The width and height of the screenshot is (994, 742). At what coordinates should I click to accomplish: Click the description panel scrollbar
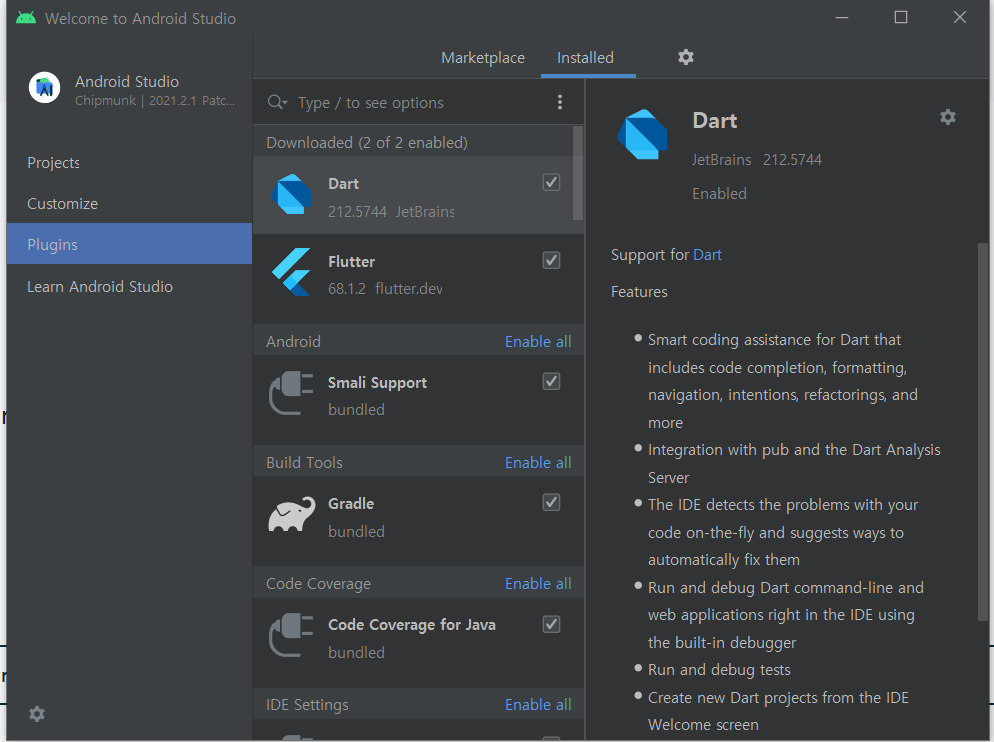[983, 431]
